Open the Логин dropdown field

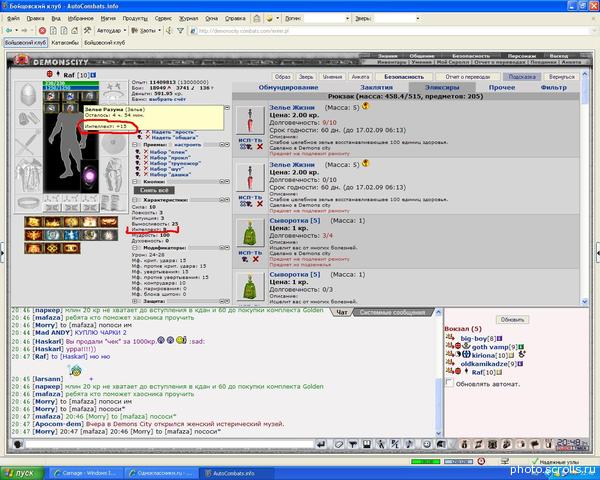(x=326, y=18)
